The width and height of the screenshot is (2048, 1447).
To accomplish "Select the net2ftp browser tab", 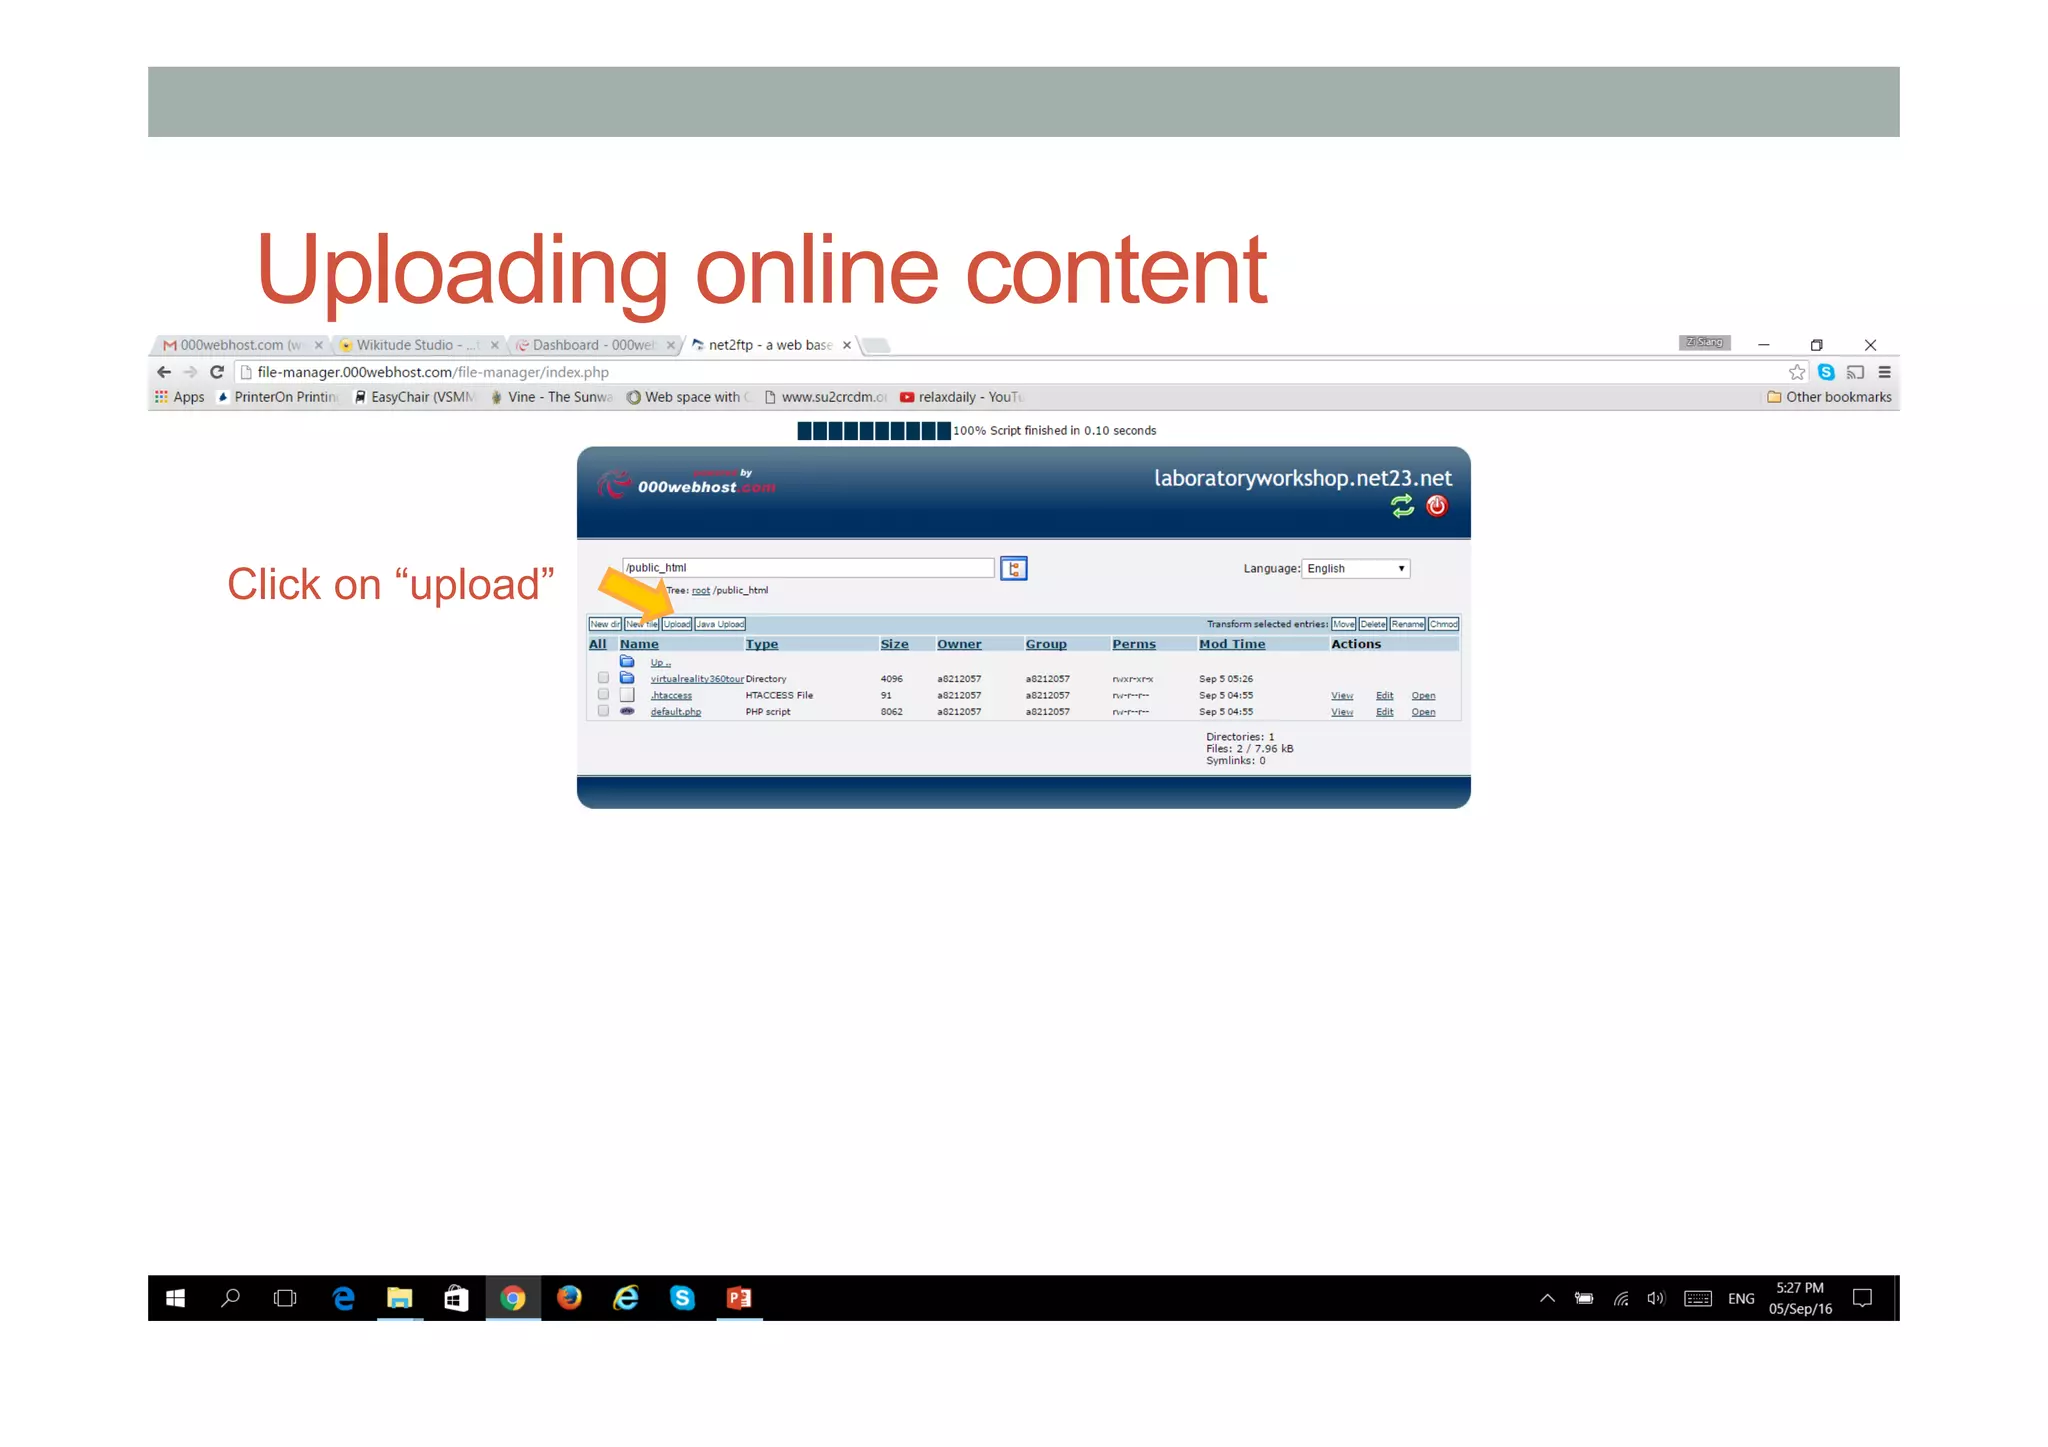I will click(x=770, y=345).
